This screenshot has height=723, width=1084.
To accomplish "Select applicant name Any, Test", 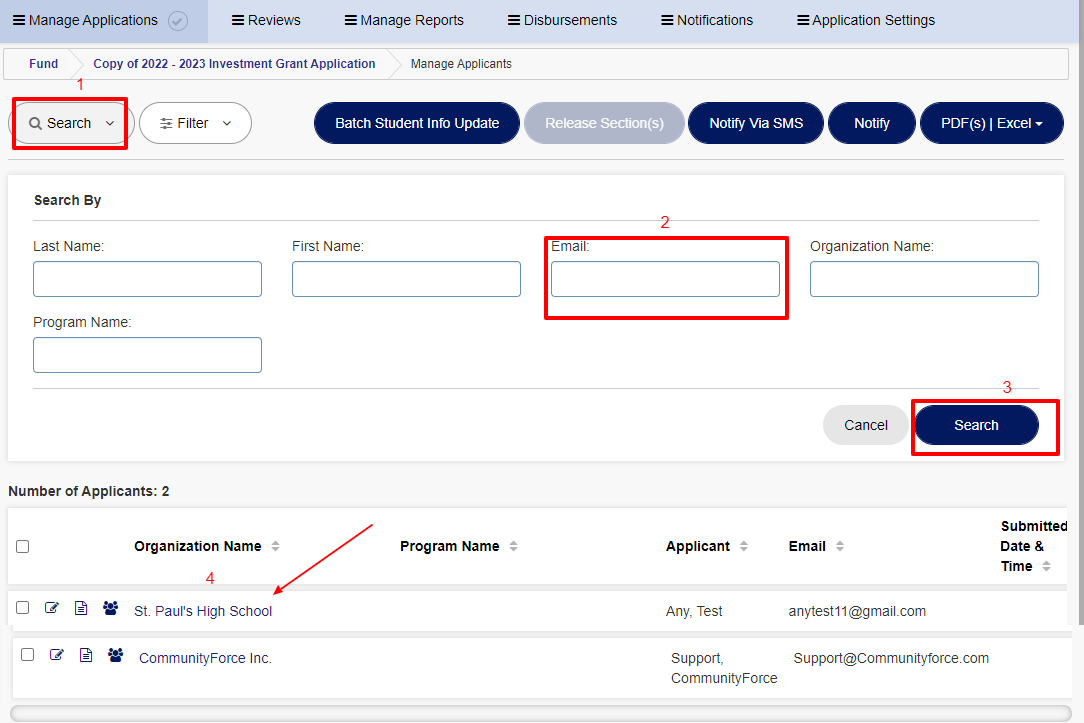I will tap(694, 611).
